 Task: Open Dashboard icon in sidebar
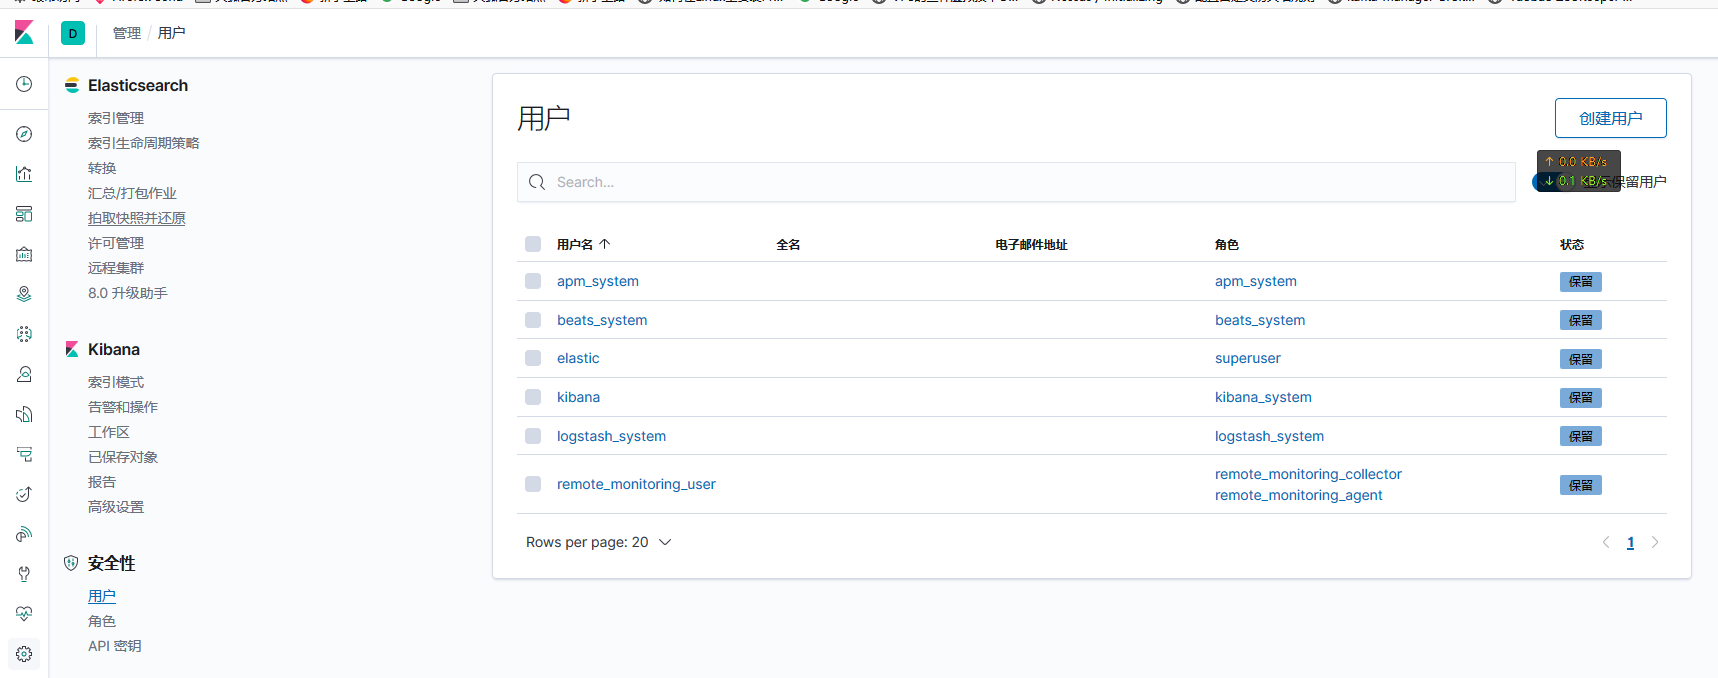tap(24, 214)
